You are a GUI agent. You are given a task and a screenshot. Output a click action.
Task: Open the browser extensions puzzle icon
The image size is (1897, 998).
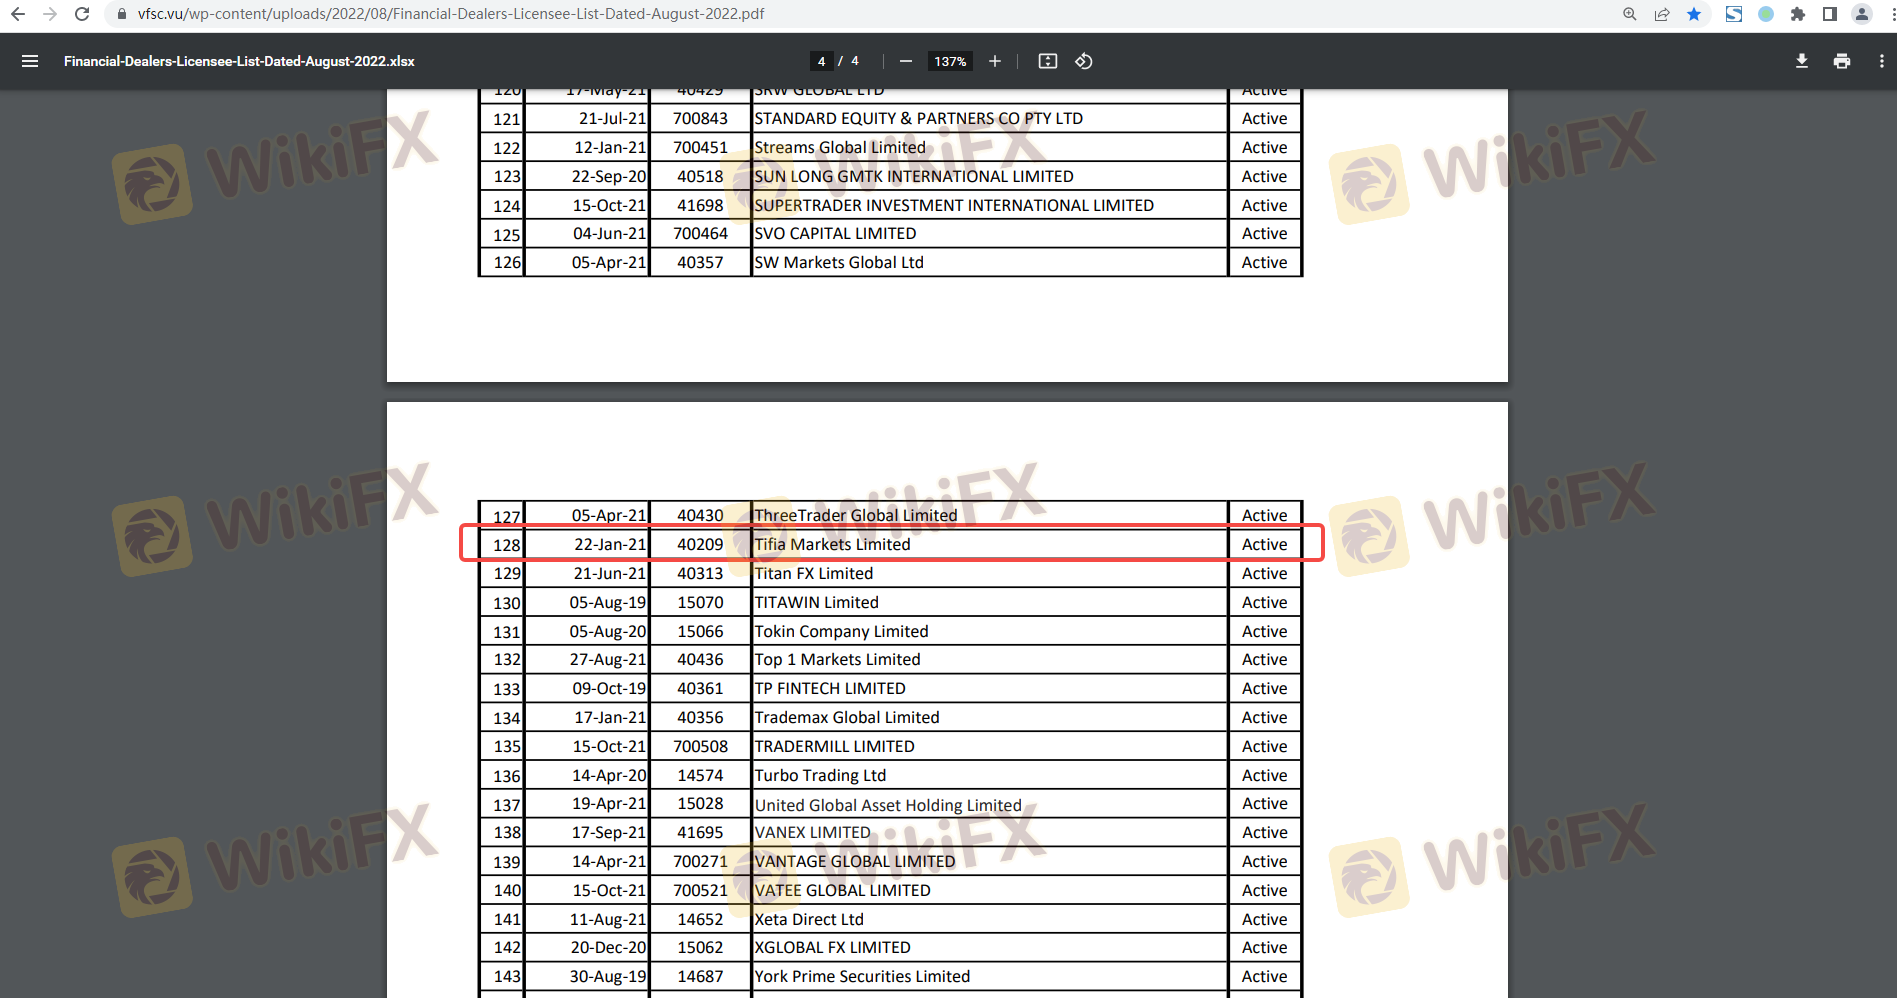[x=1797, y=14]
